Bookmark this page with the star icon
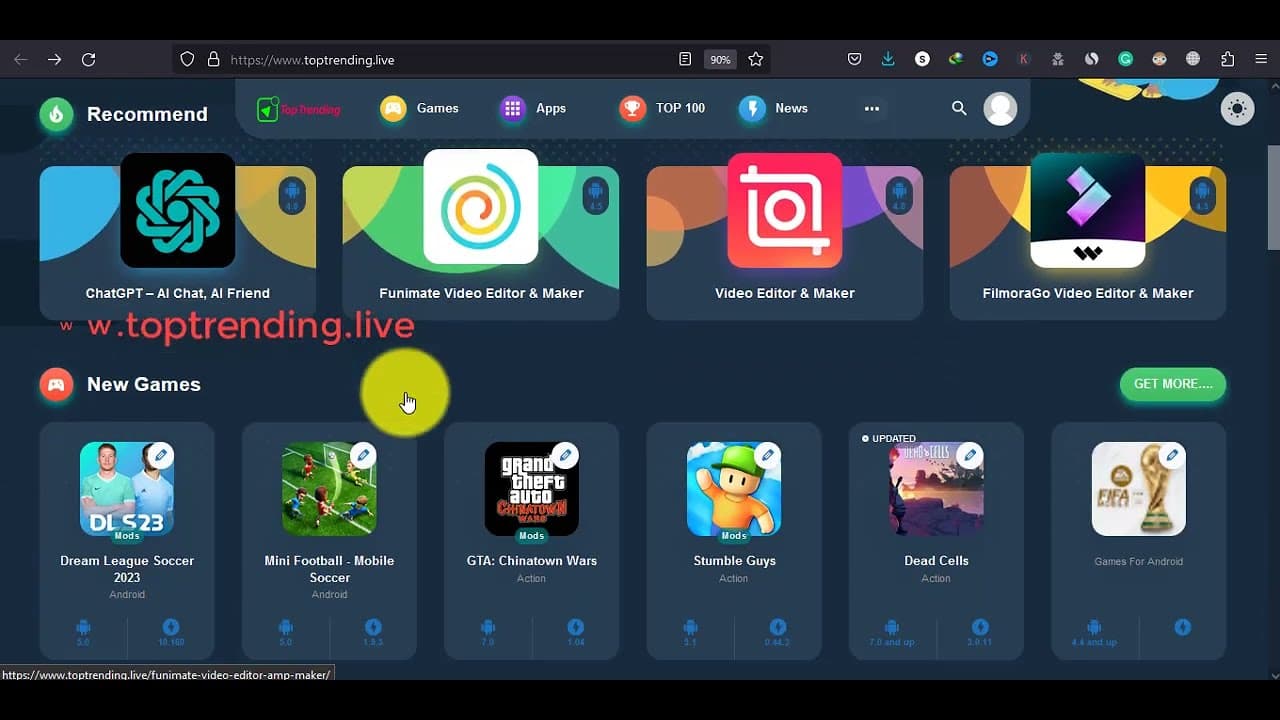This screenshot has height=720, width=1280. click(x=756, y=60)
